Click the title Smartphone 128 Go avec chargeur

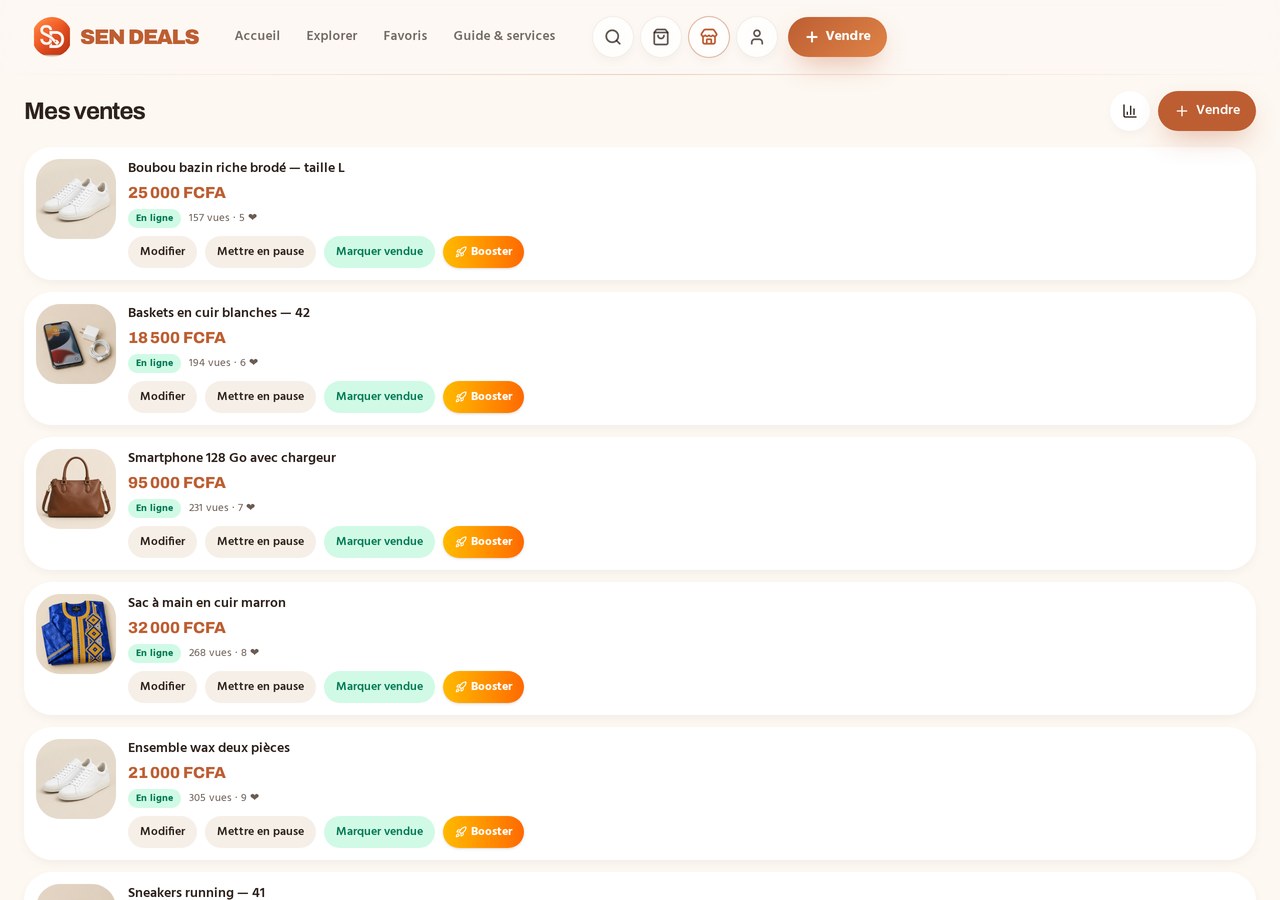coord(232,458)
